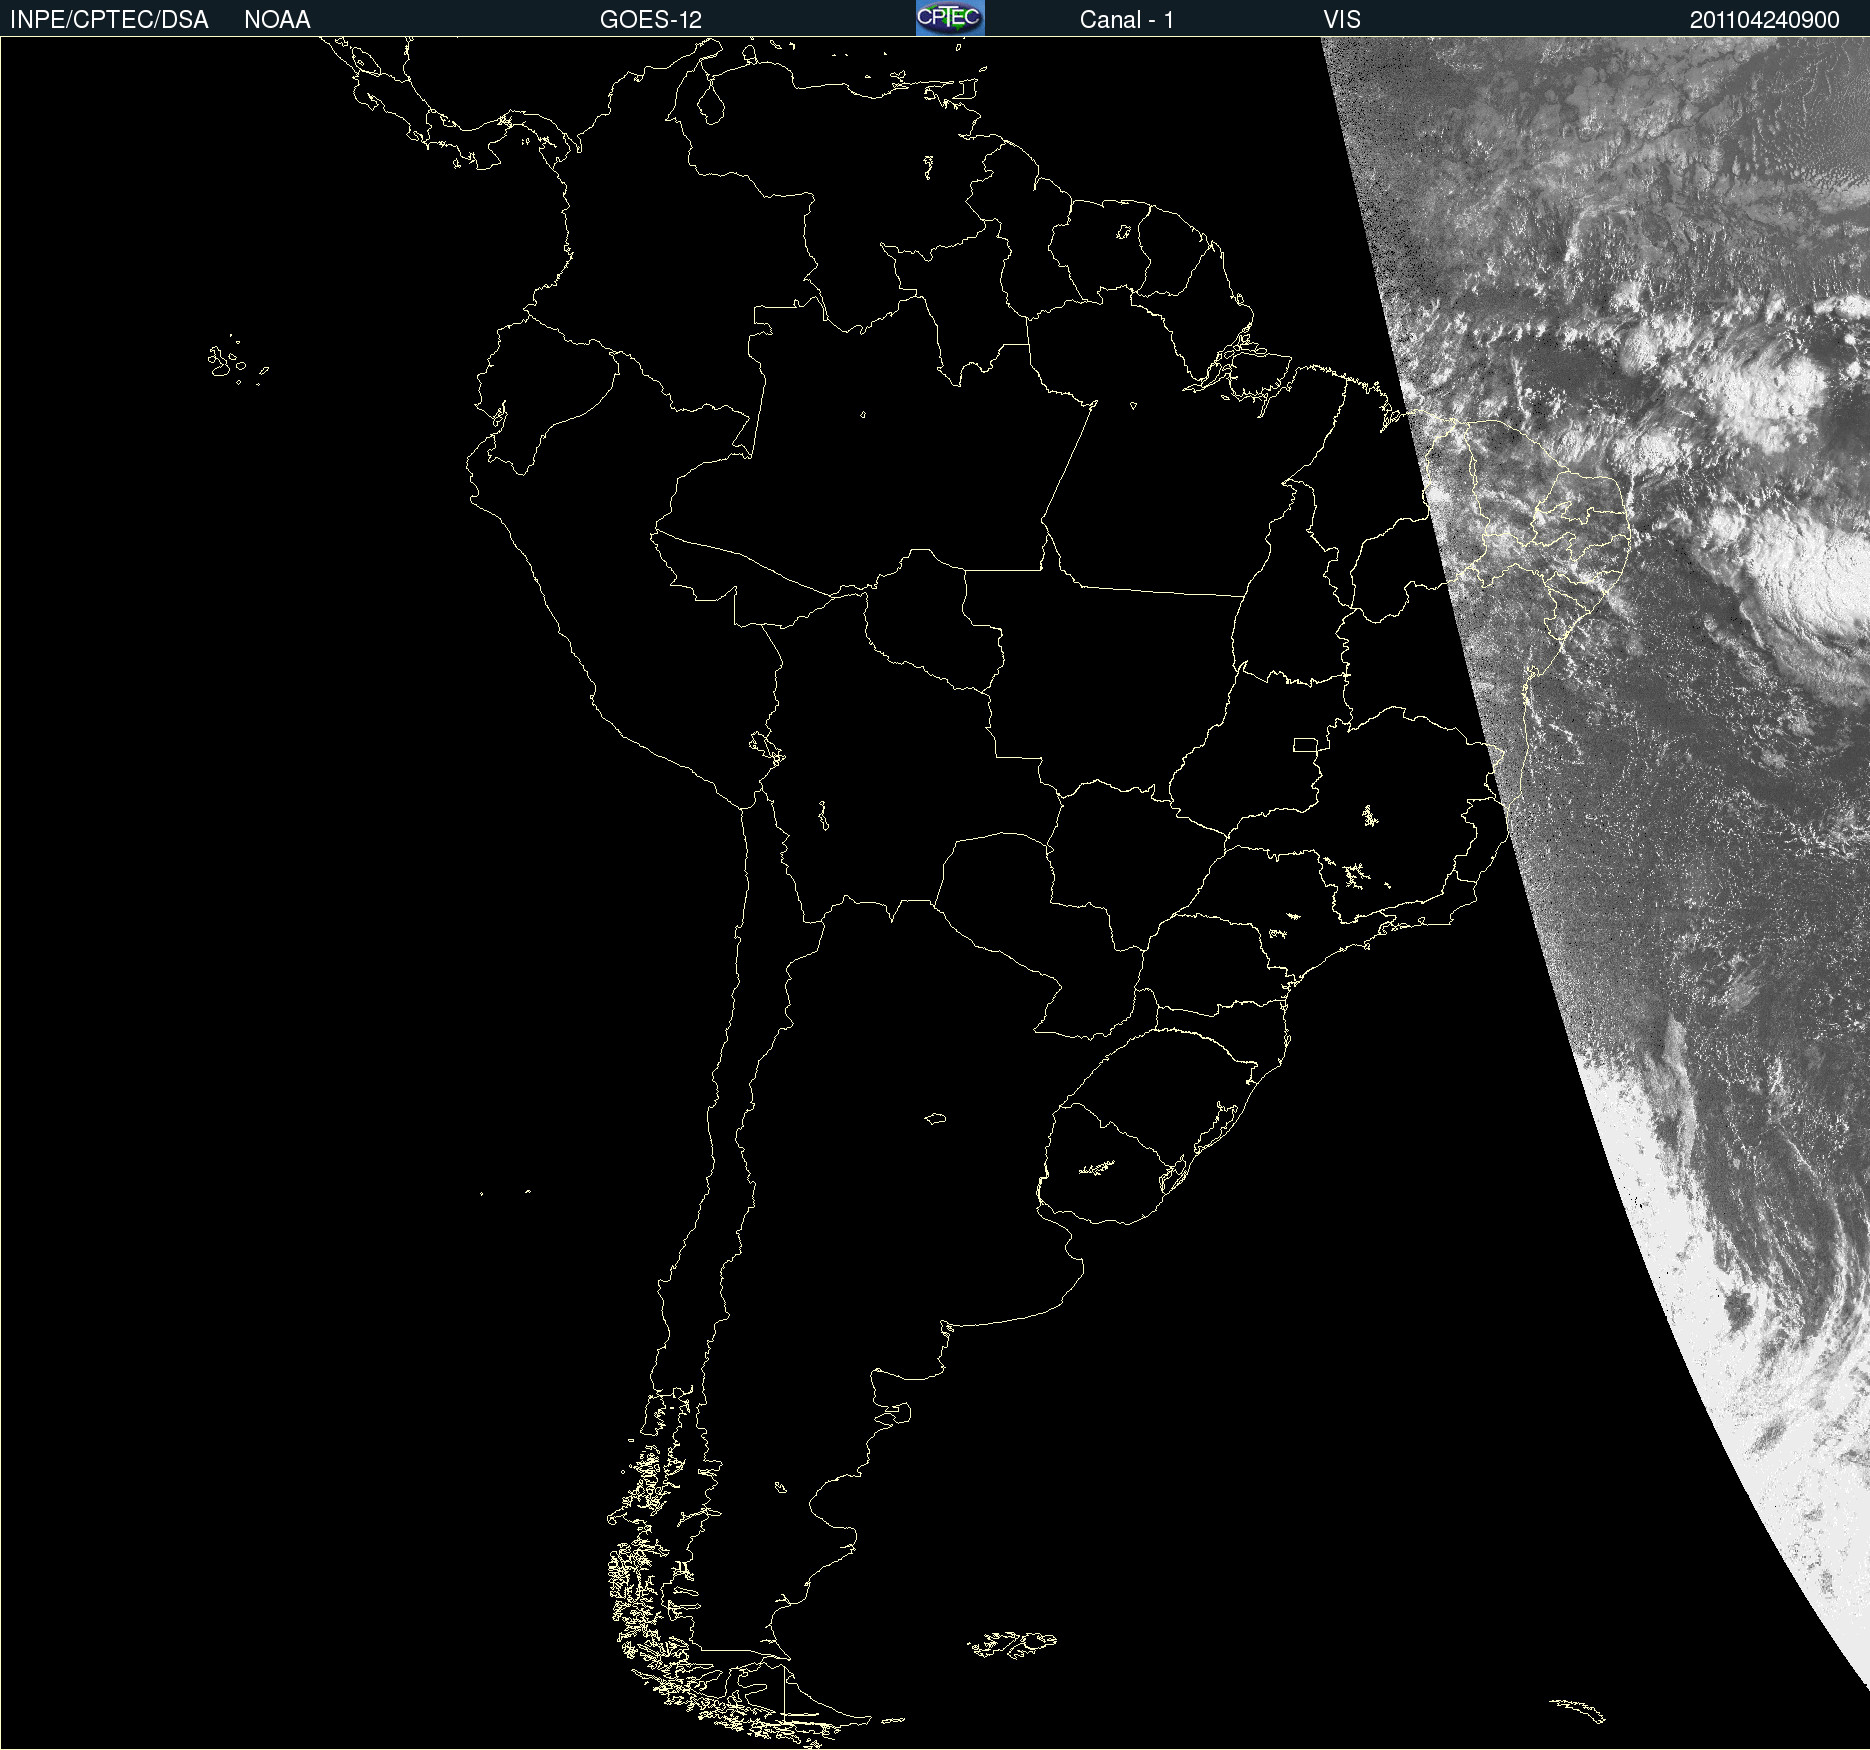Click the timestamp 201104240900
The height and width of the screenshot is (1750, 1870).
click(x=1765, y=20)
